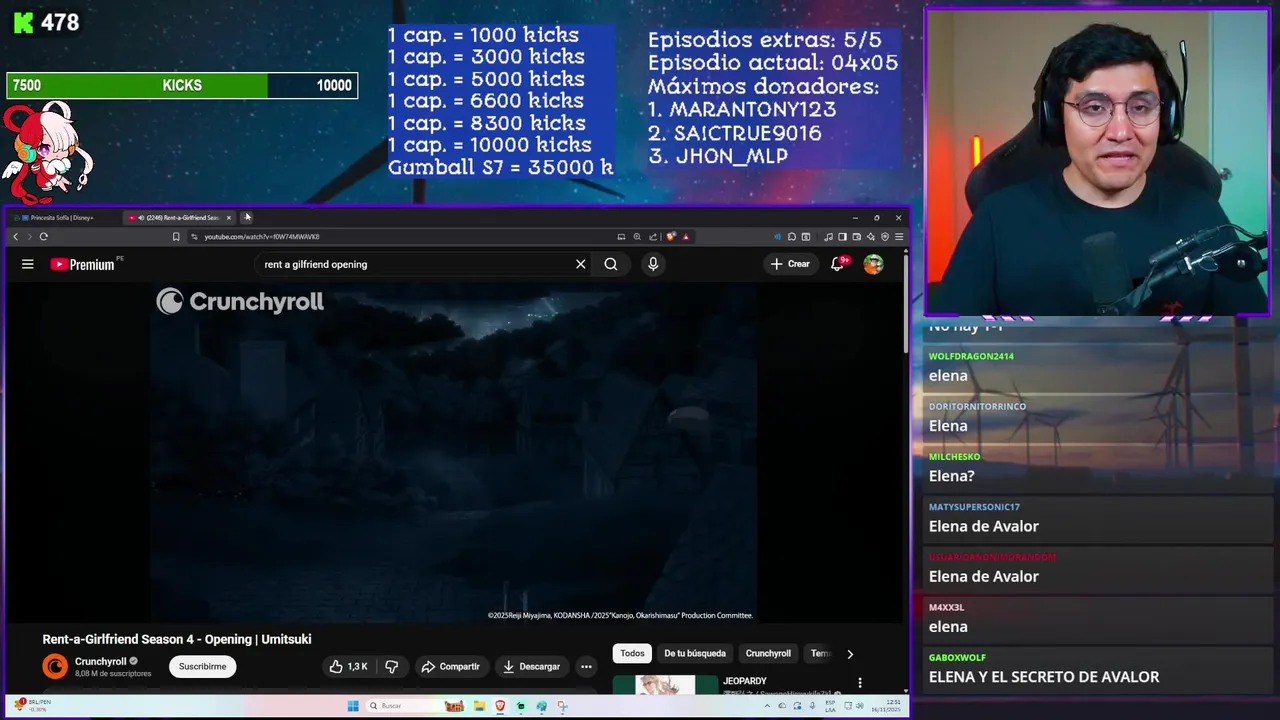Open the YouTube account avatar menu
Viewport: 1280px width, 720px height.
(874, 264)
